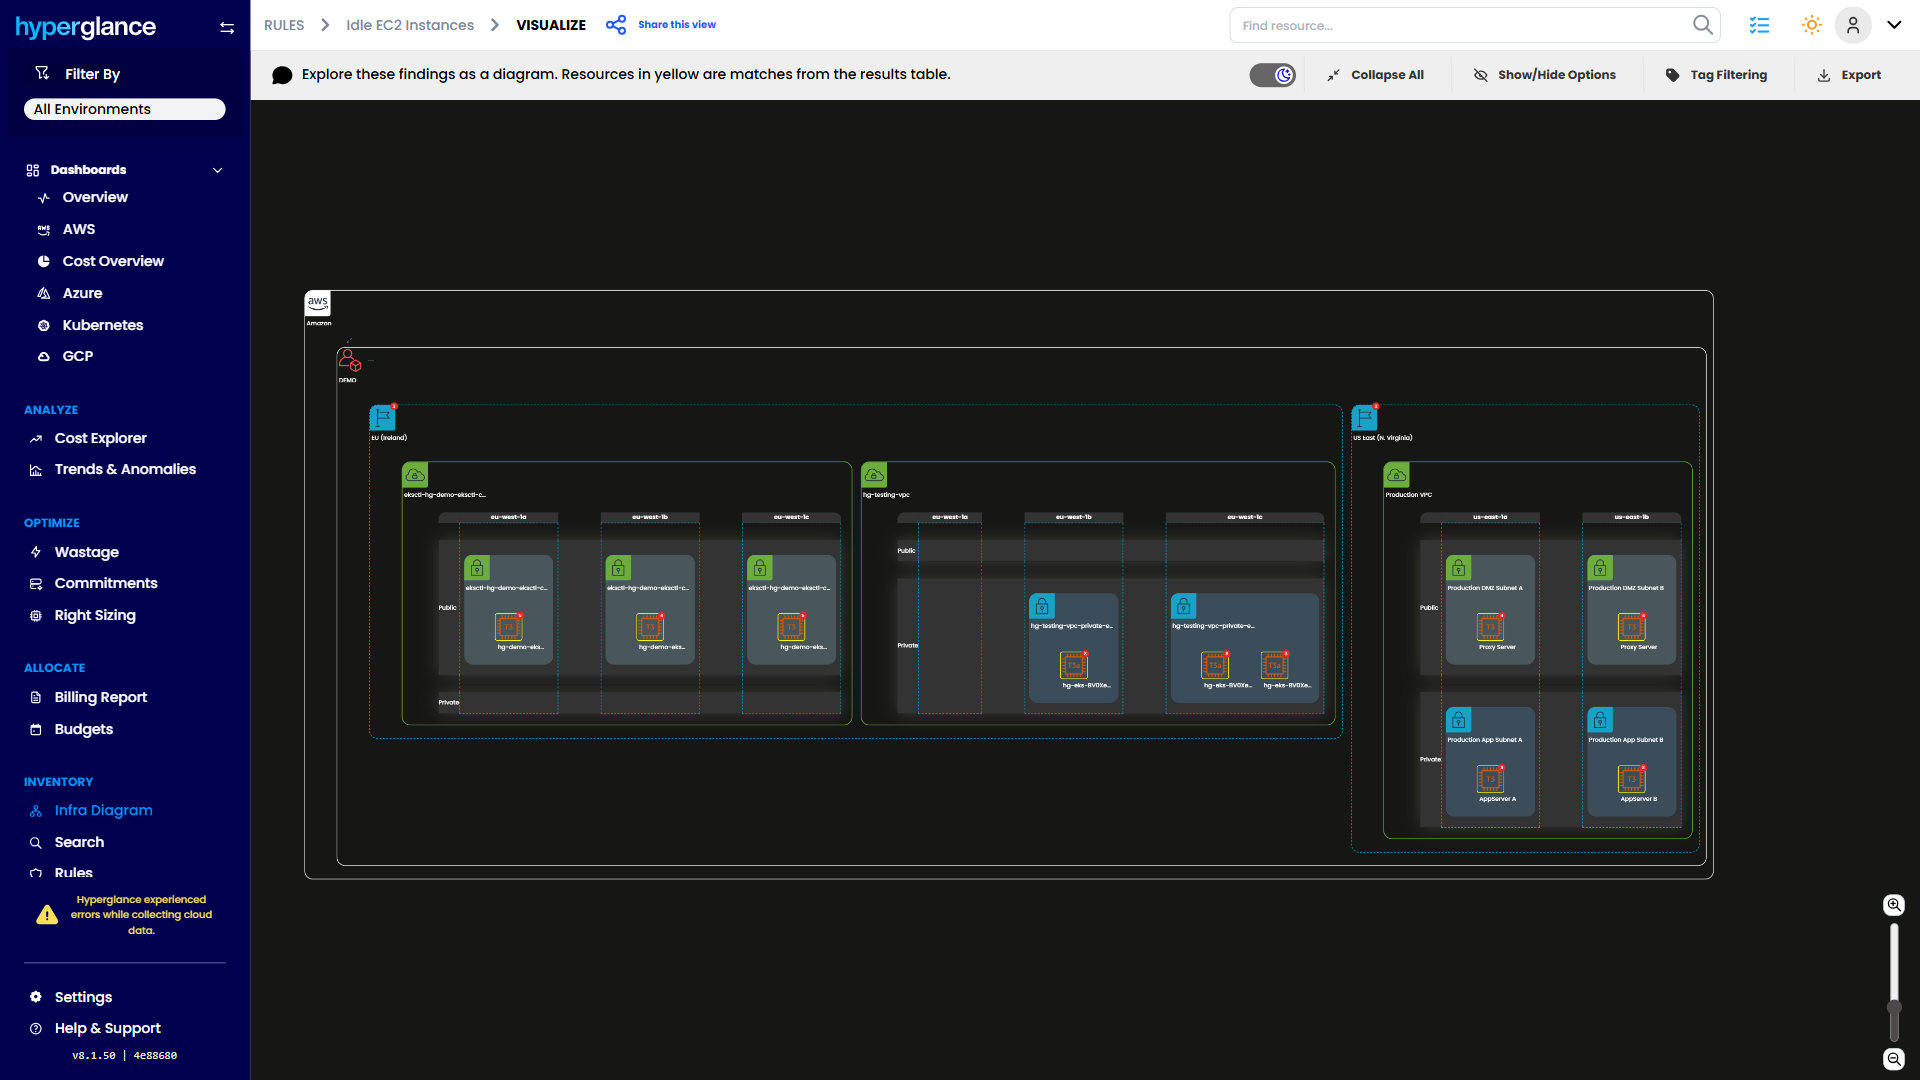Click the diagram zoom slider handle
Image resolution: width=1920 pixels, height=1080 pixels.
coord(1894,1007)
